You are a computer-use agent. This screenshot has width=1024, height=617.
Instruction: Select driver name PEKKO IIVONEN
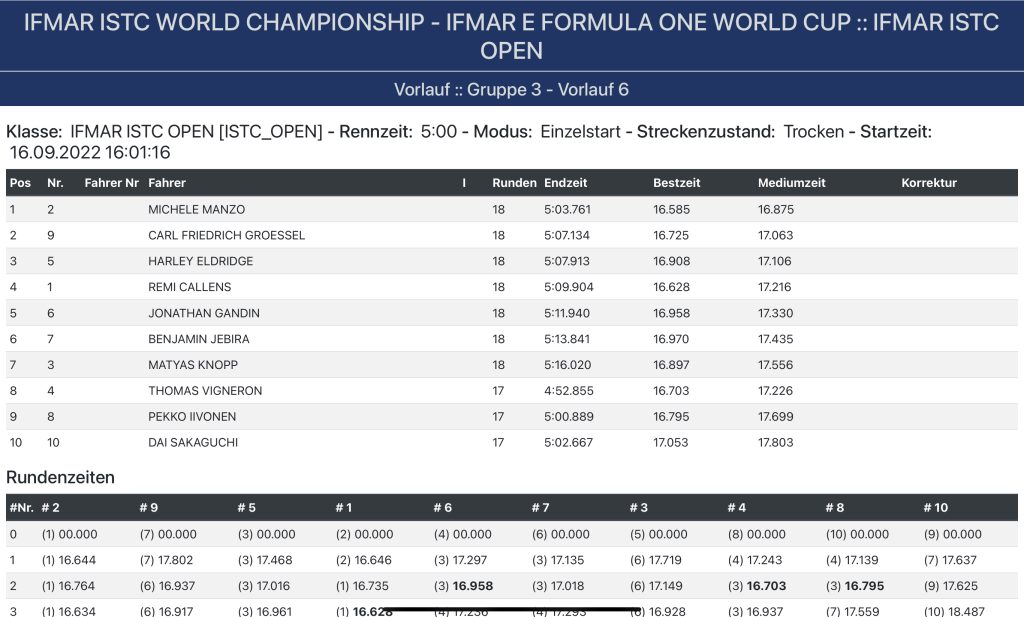point(192,417)
